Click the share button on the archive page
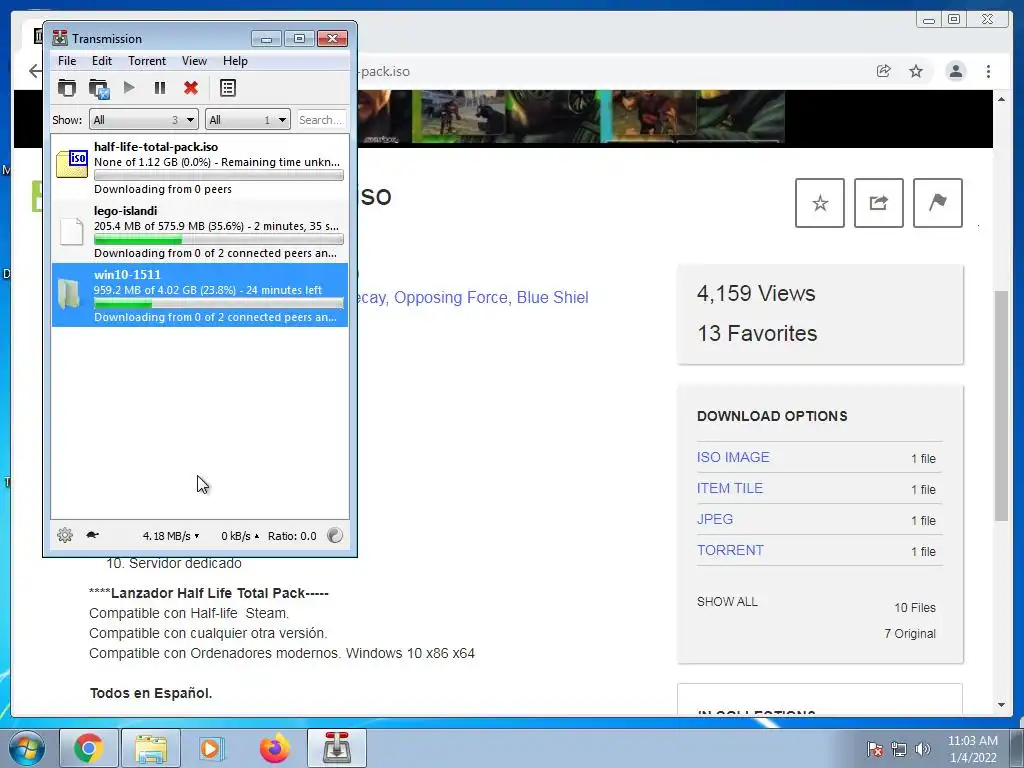1024x768 pixels. (x=878, y=203)
